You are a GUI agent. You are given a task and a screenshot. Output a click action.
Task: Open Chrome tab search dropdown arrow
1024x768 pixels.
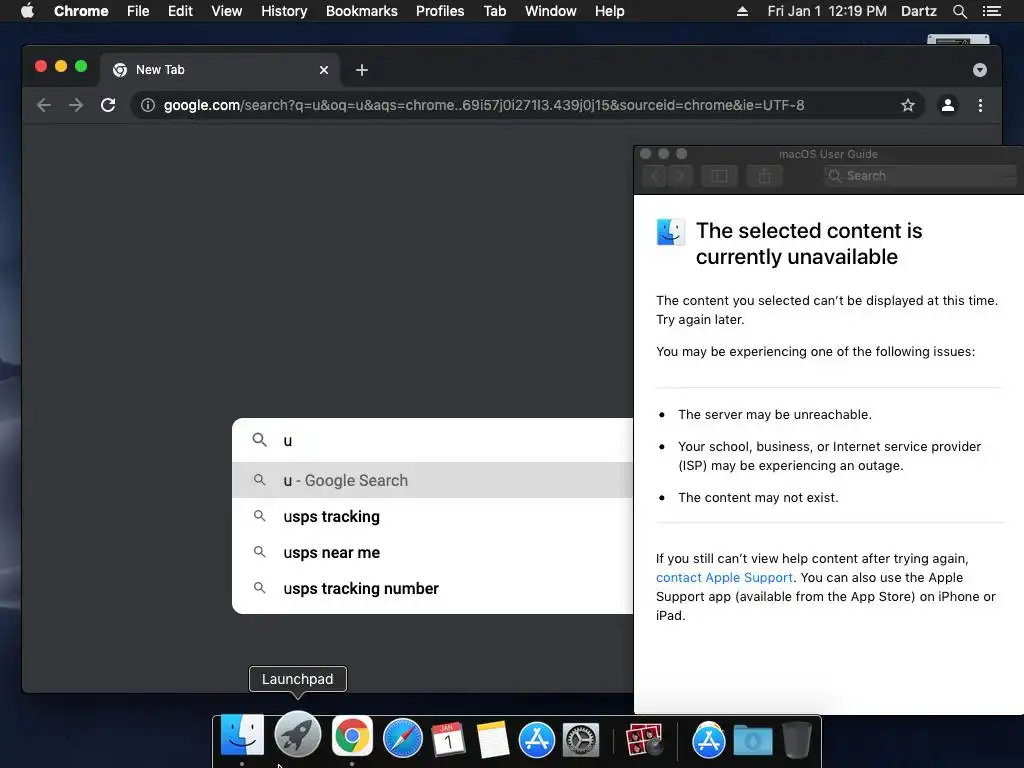980,70
